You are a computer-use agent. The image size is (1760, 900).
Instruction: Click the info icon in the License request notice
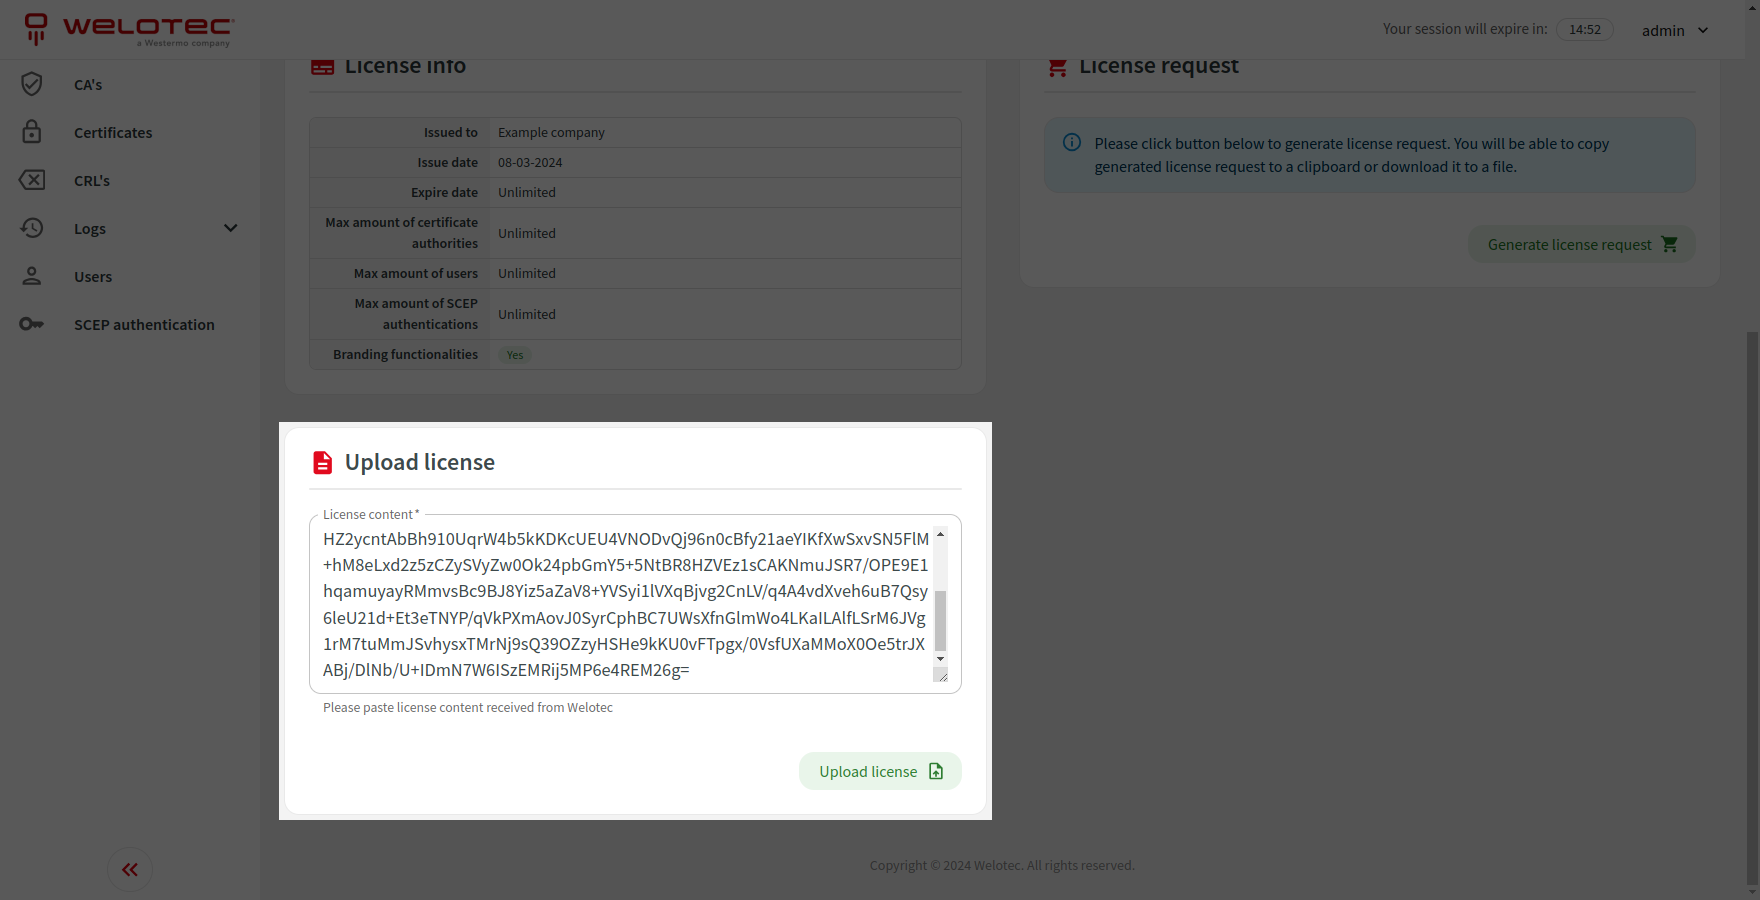pos(1071,142)
